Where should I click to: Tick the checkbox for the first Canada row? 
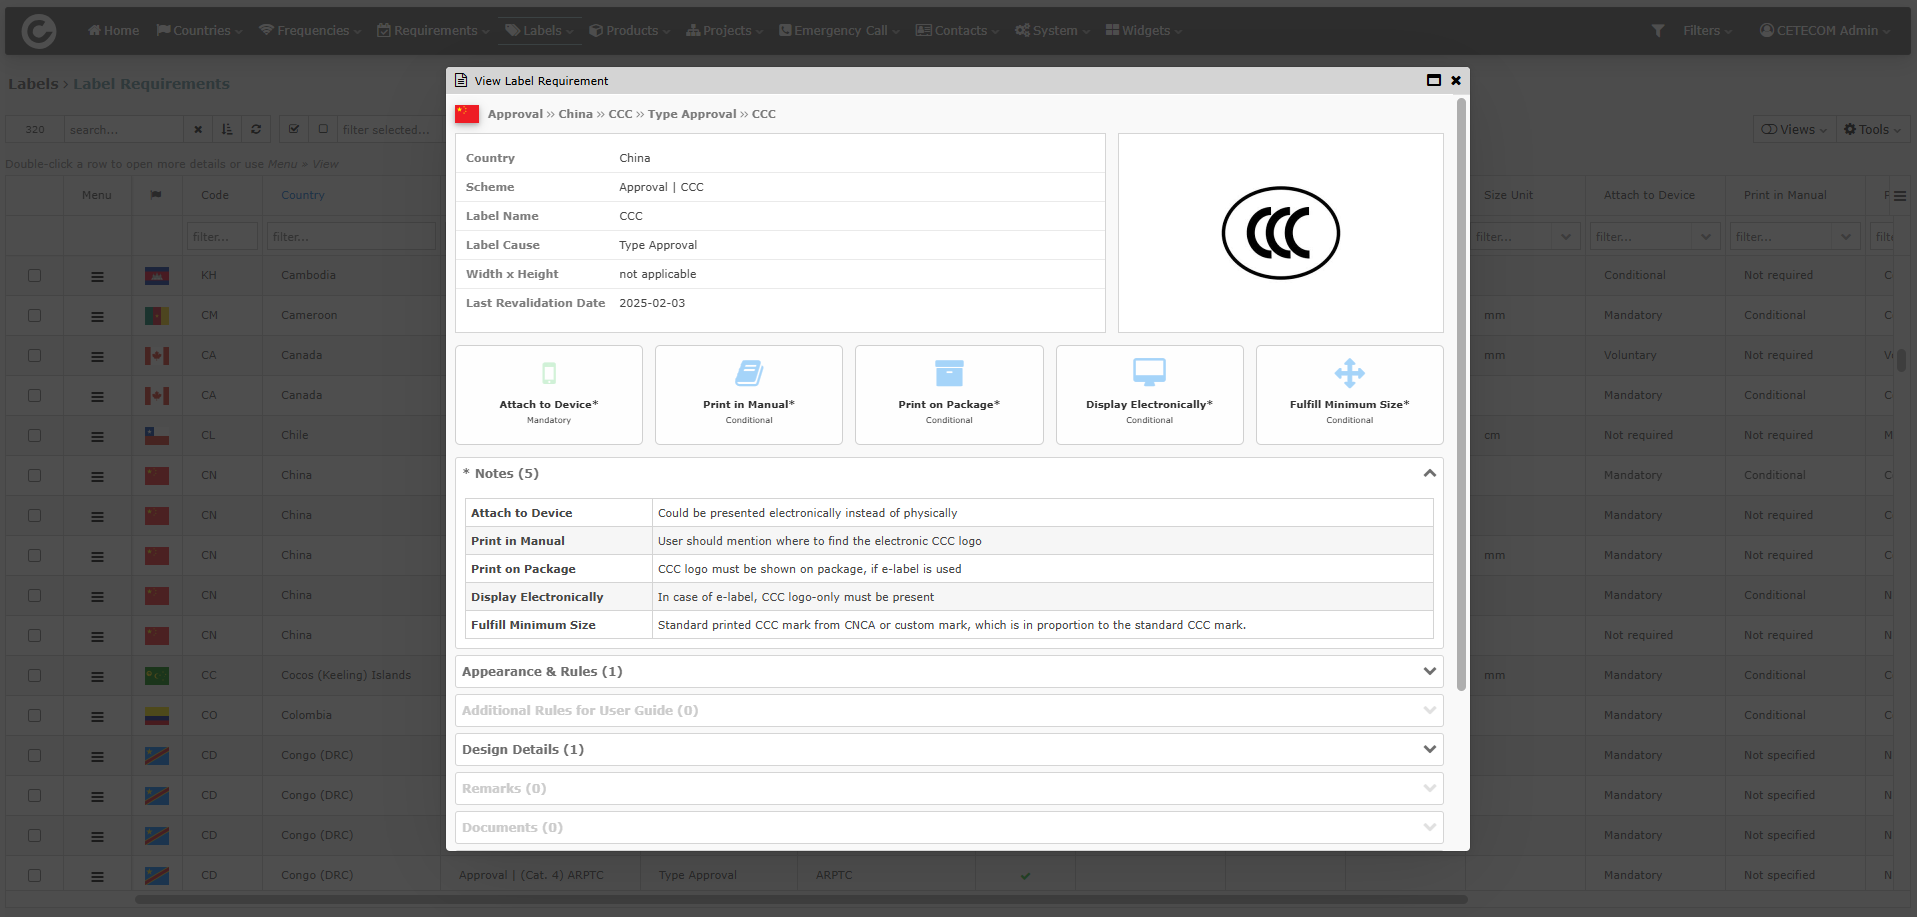coord(35,356)
